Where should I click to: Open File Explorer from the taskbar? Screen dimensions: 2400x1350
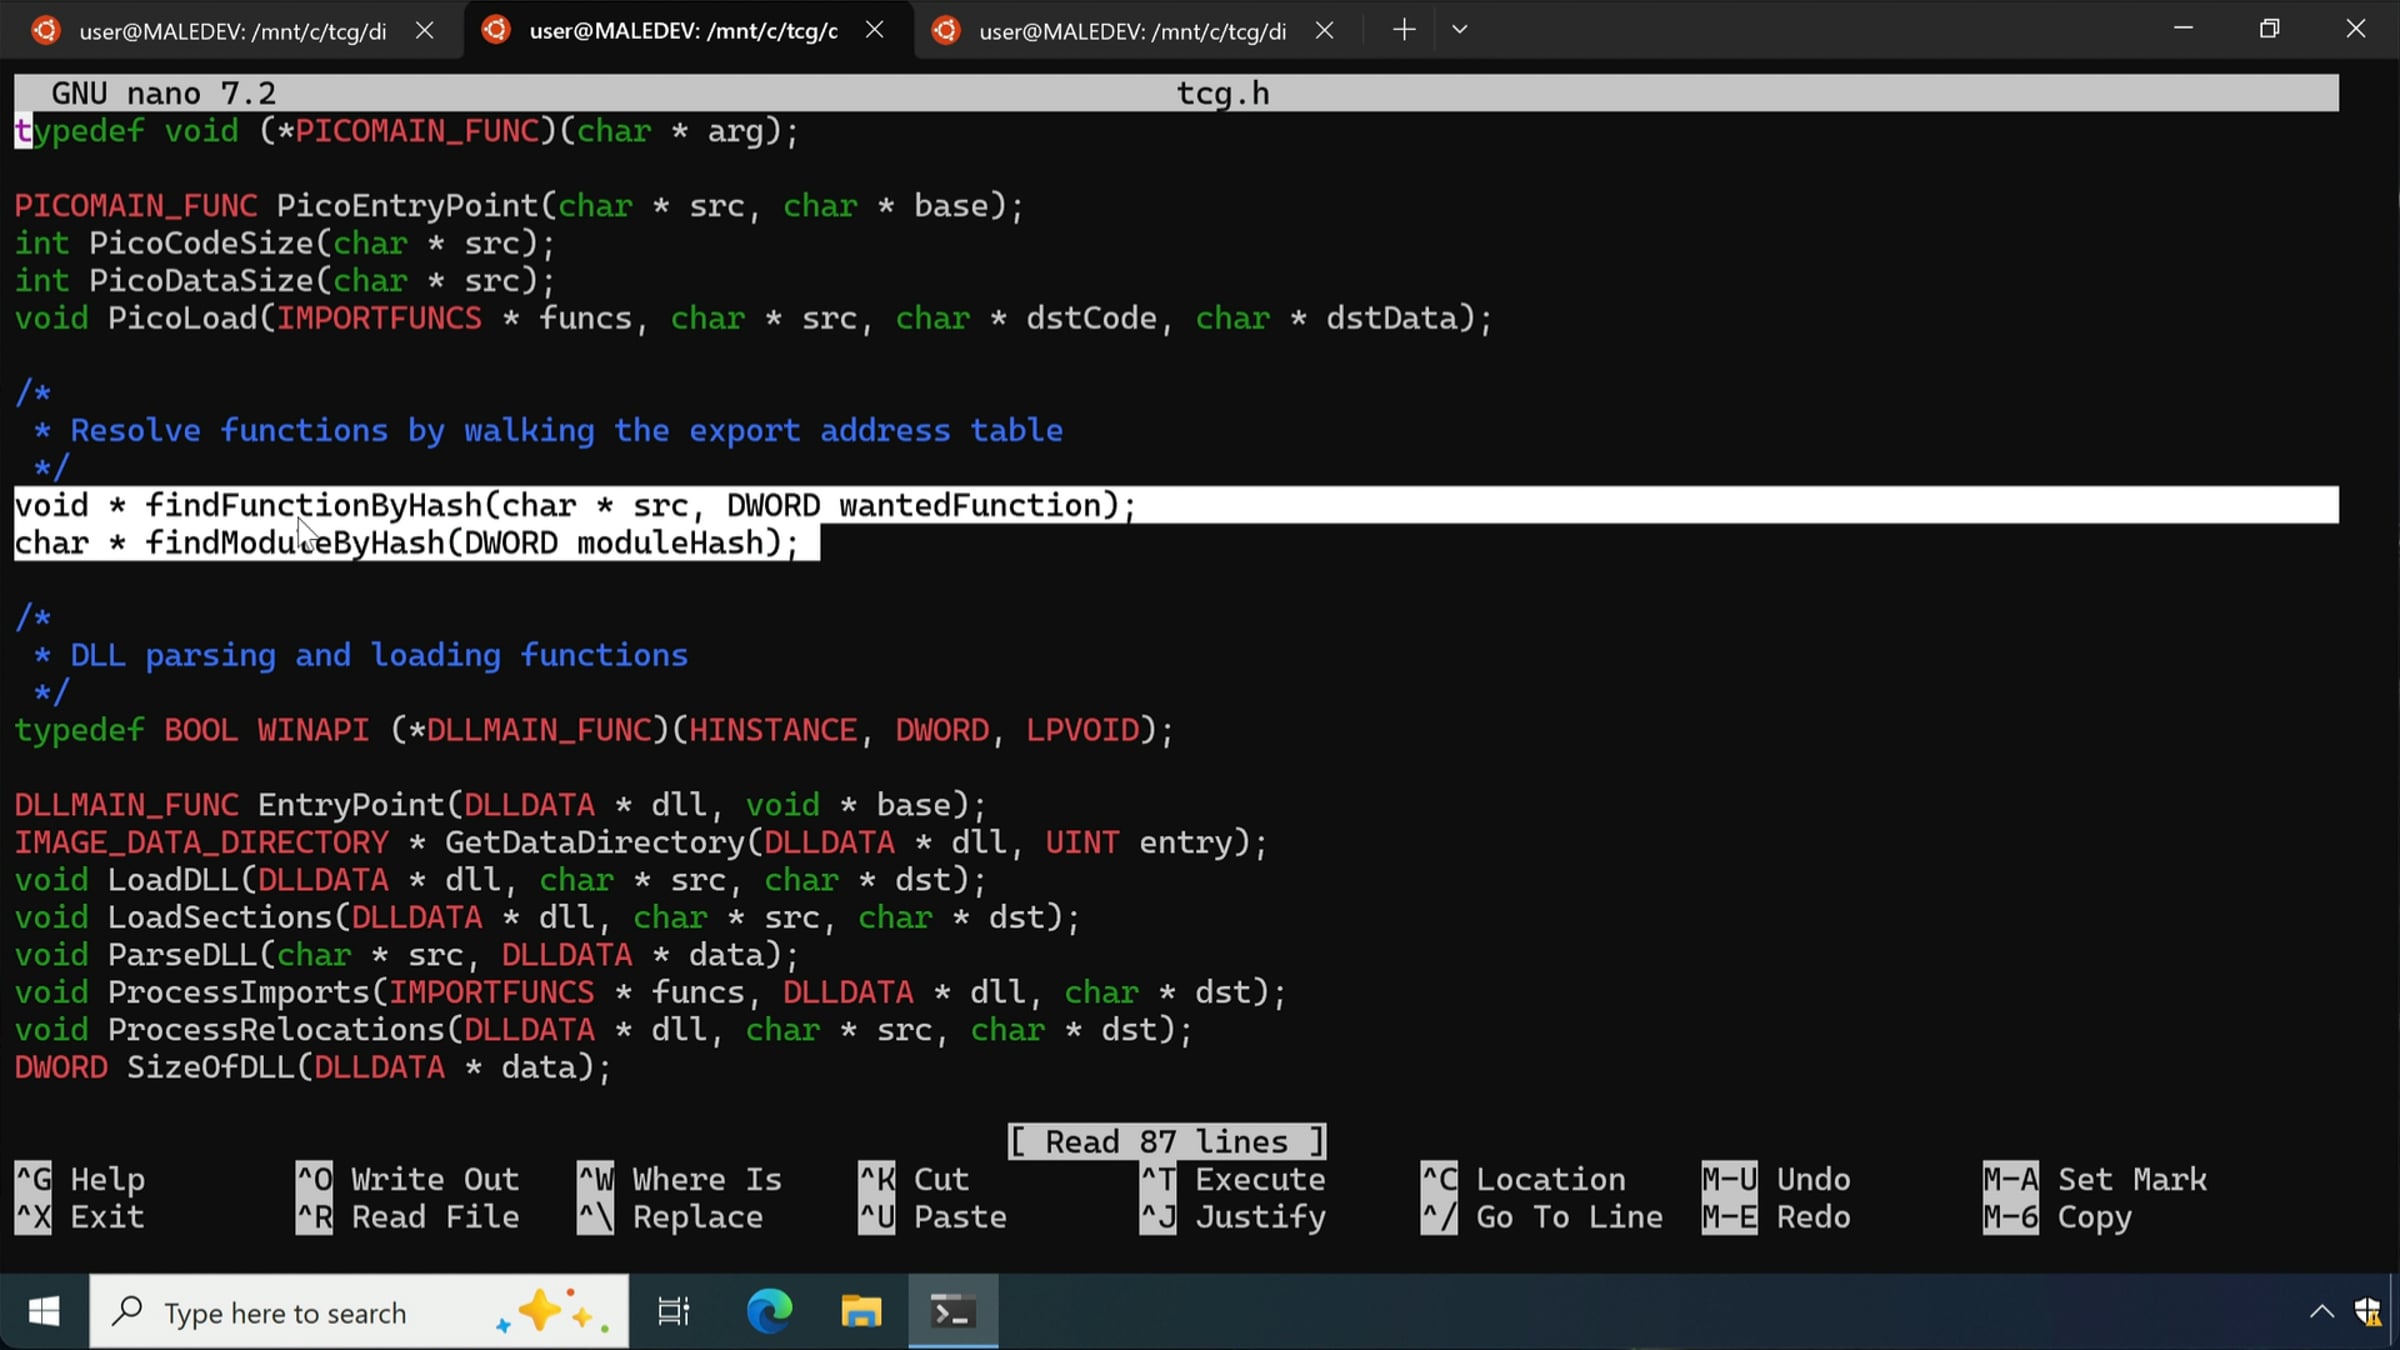click(x=861, y=1311)
